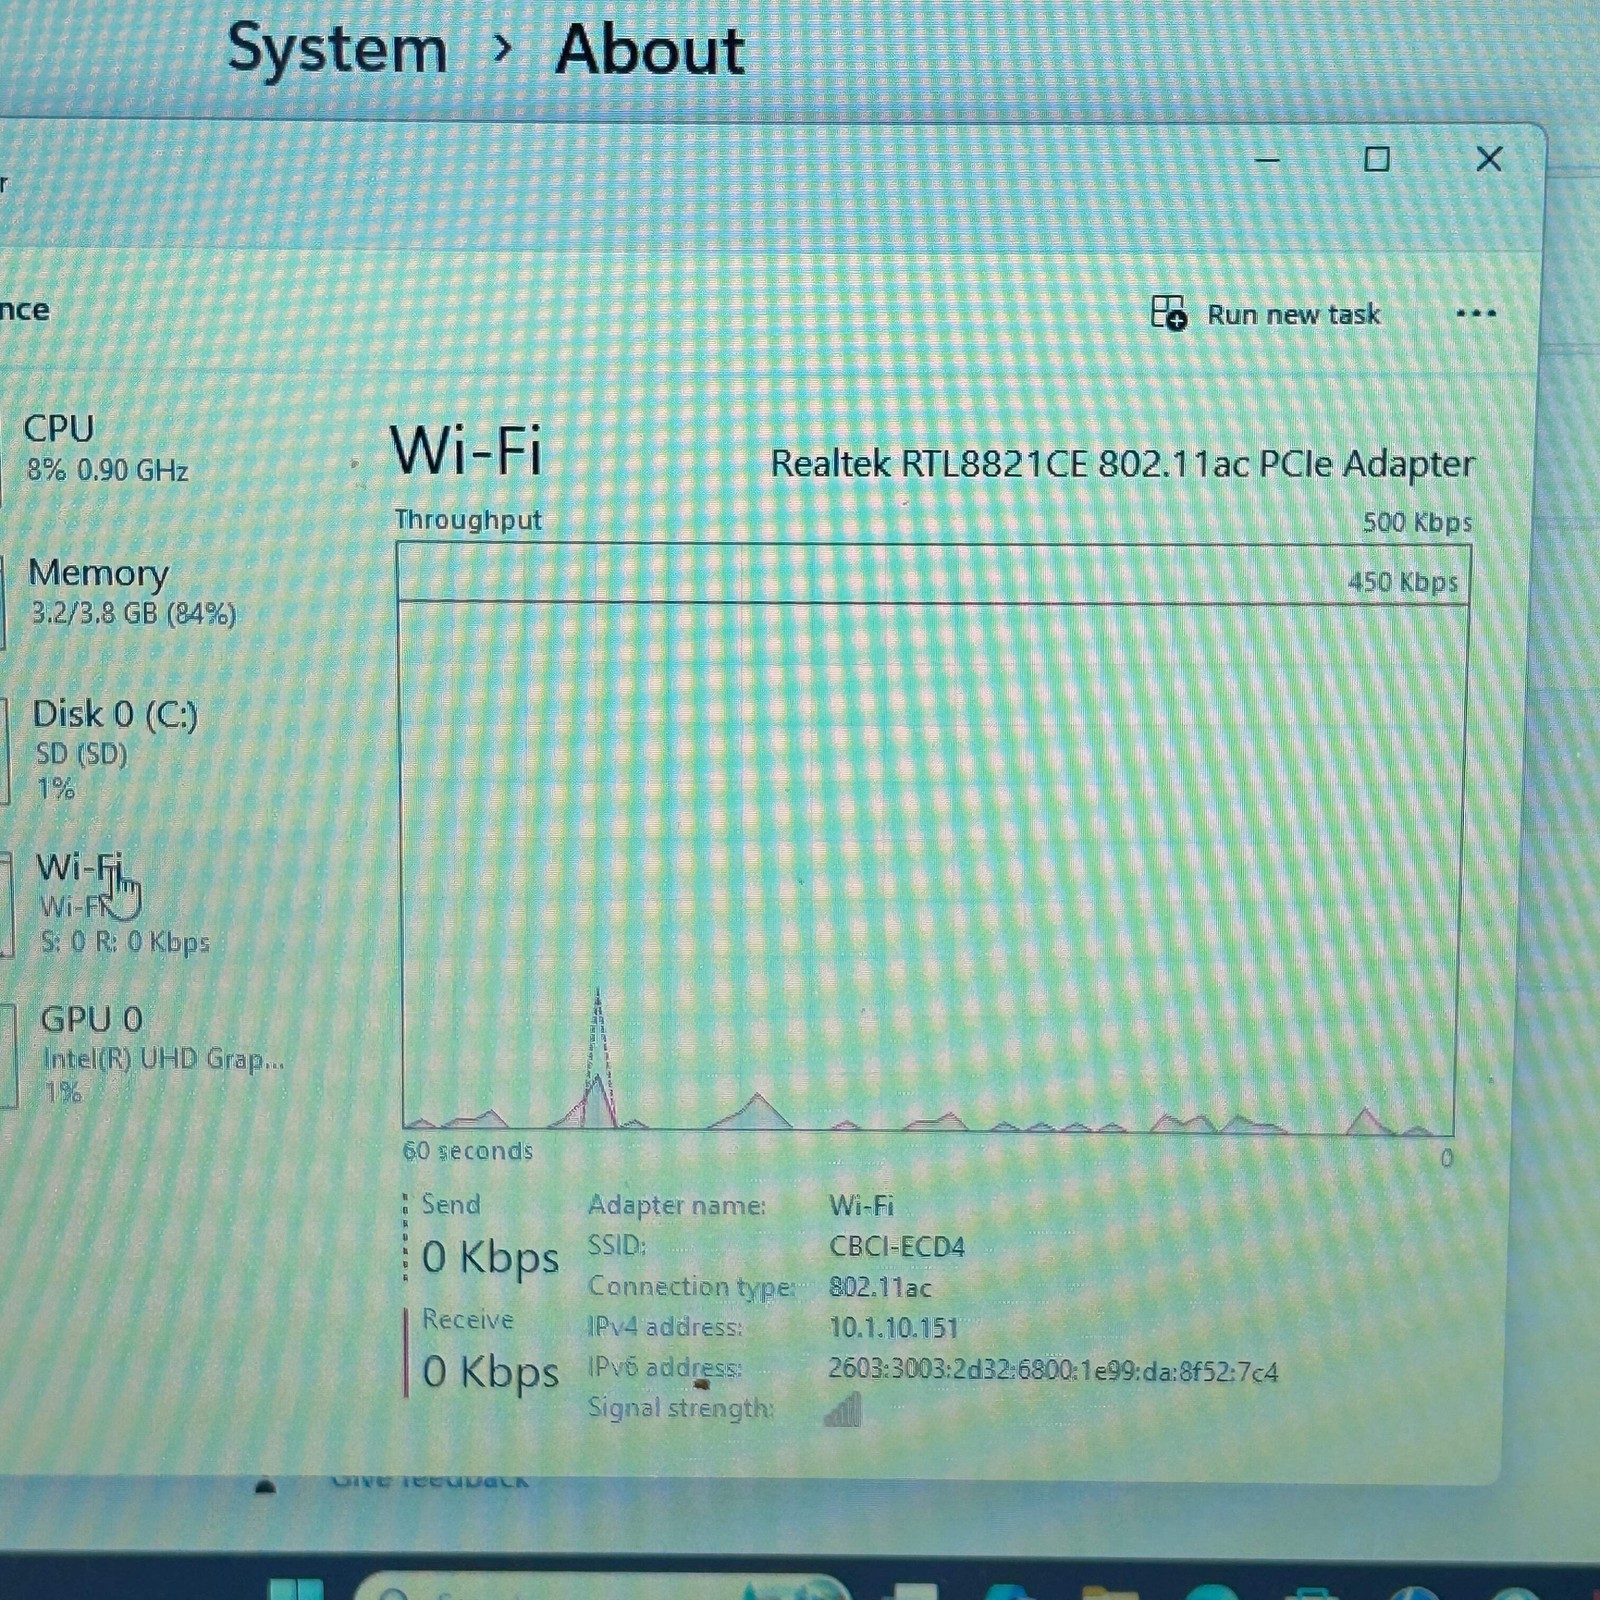This screenshot has height=1600, width=1600.
Task: Click the Realtek RTL8821CE adapter title
Action: tap(1122, 464)
